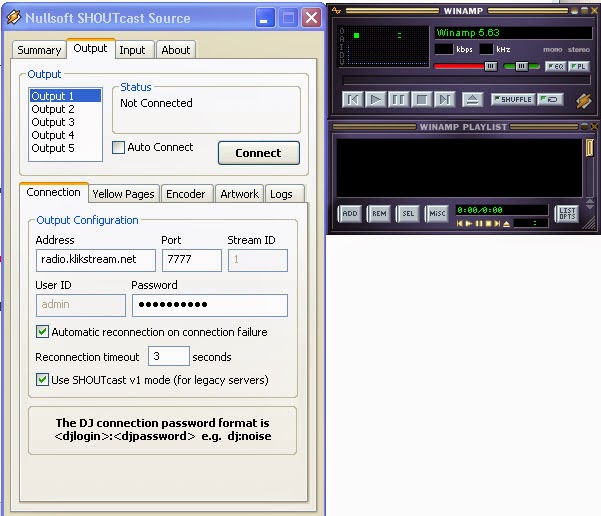This screenshot has width=601, height=516.
Task: Click Winamp play button
Action: (375, 100)
